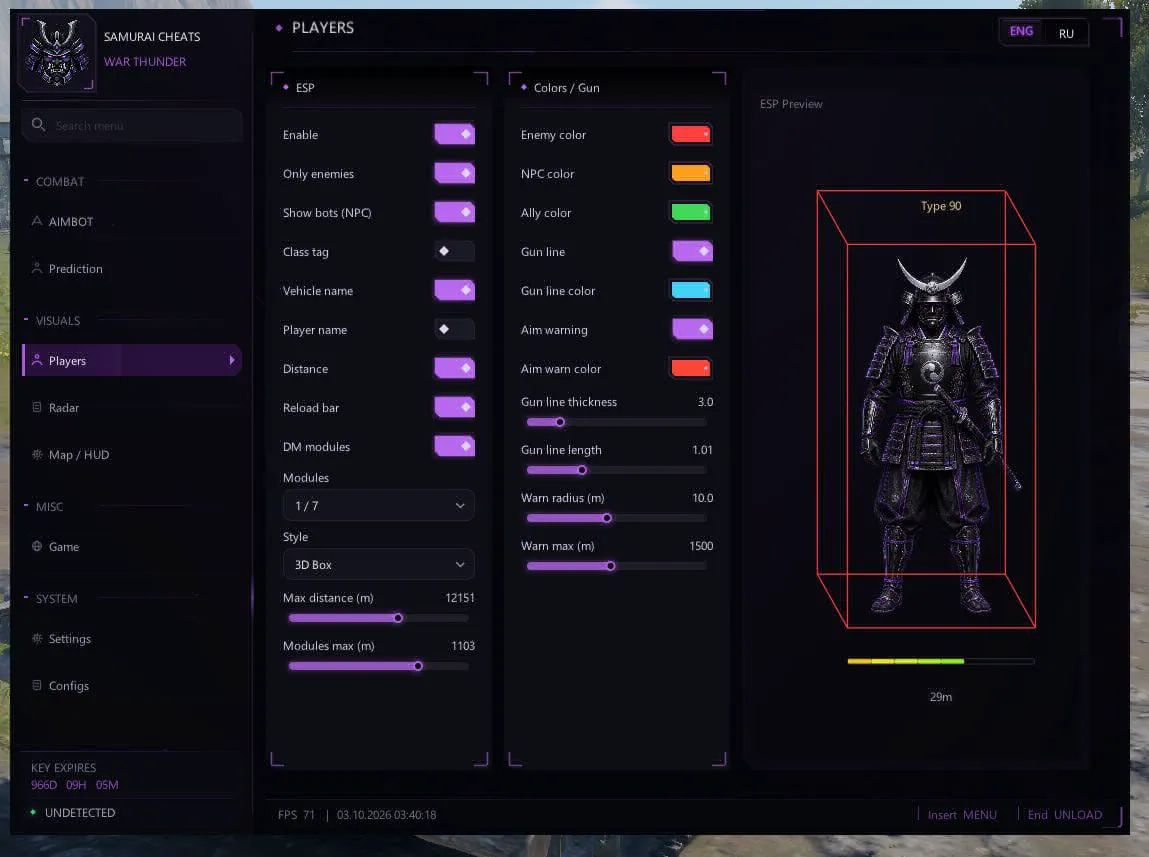Viewport: 1149px width, 857px height.
Task: Open the Aim warn color swatch
Action: (x=691, y=368)
